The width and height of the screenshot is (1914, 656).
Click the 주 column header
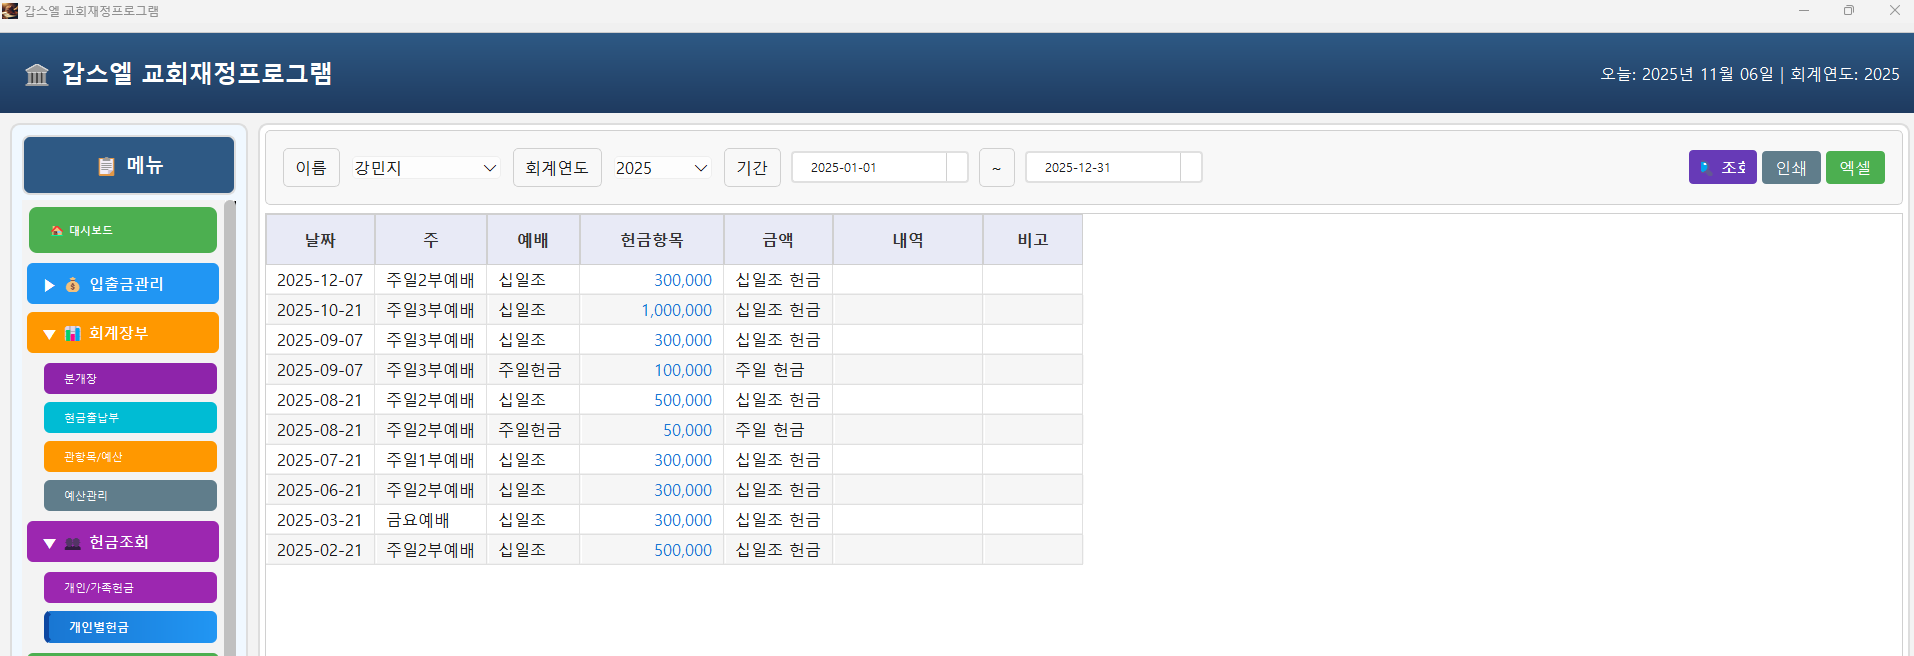(431, 240)
